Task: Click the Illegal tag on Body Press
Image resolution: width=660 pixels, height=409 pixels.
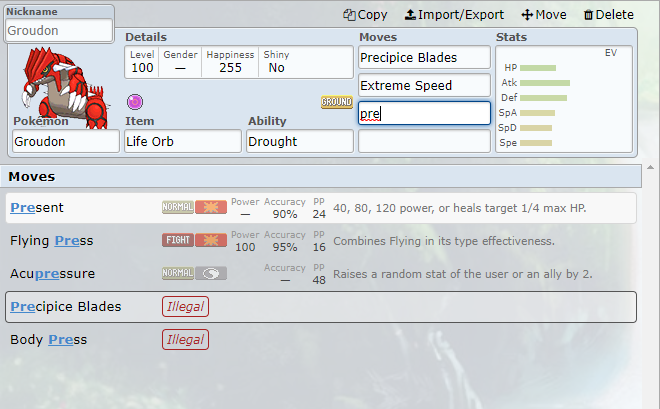Action: pos(185,340)
